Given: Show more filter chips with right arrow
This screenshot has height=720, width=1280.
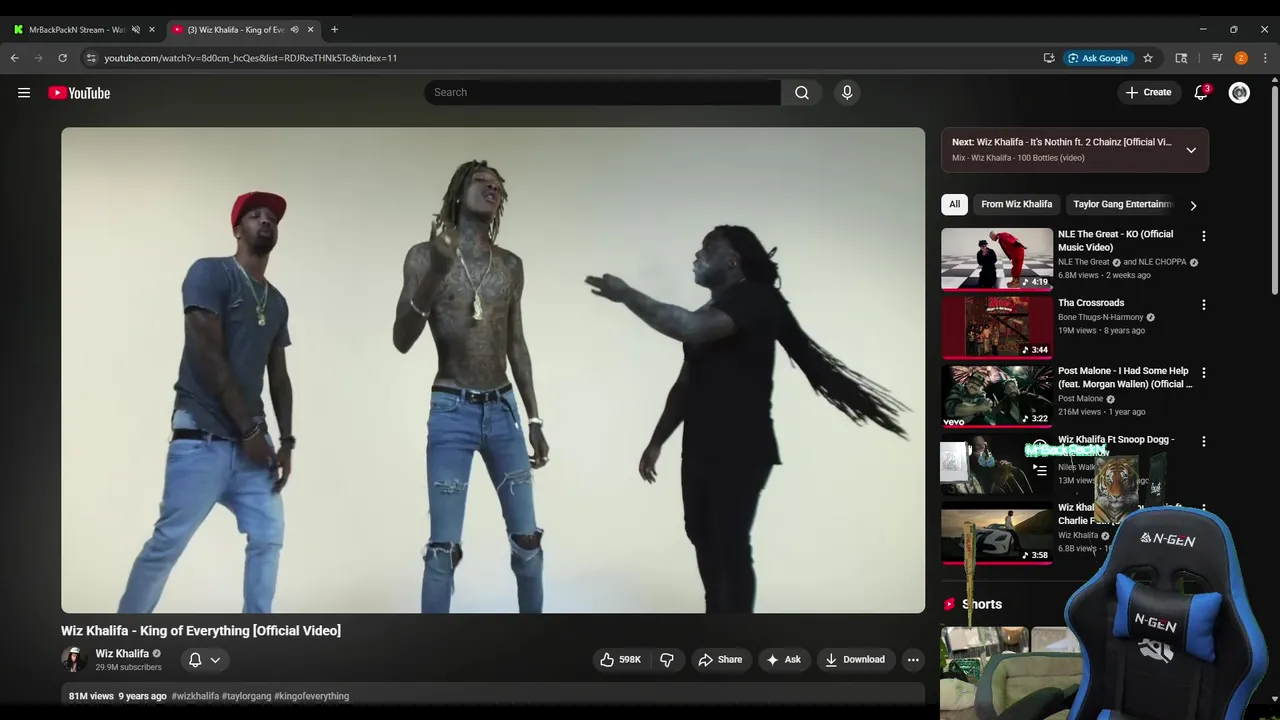Looking at the screenshot, I should point(1193,205).
